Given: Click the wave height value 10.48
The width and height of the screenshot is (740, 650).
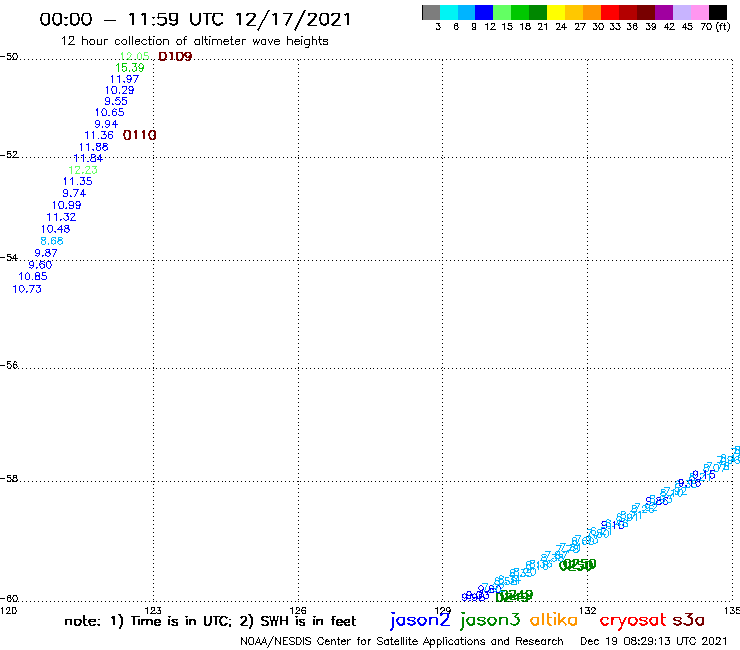Looking at the screenshot, I should 56,229.
